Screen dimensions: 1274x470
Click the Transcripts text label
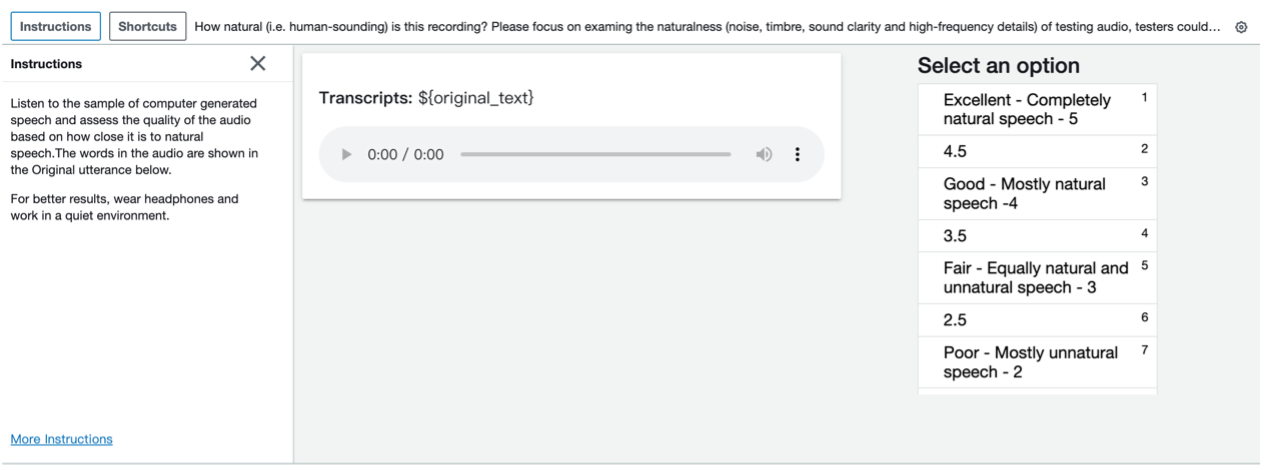[x=365, y=98]
